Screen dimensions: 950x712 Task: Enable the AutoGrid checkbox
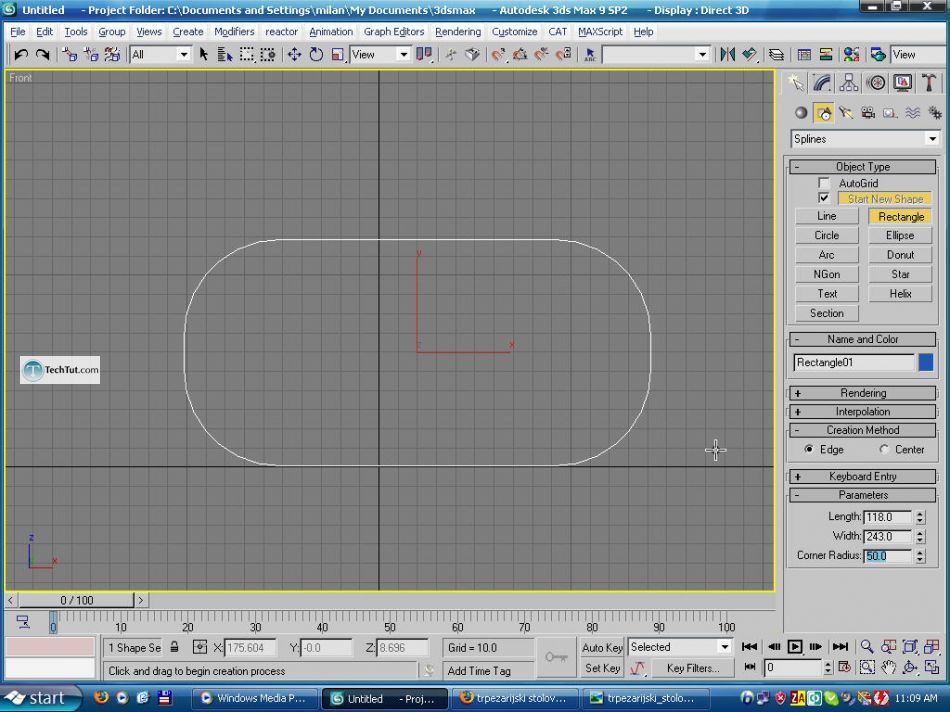pos(823,182)
